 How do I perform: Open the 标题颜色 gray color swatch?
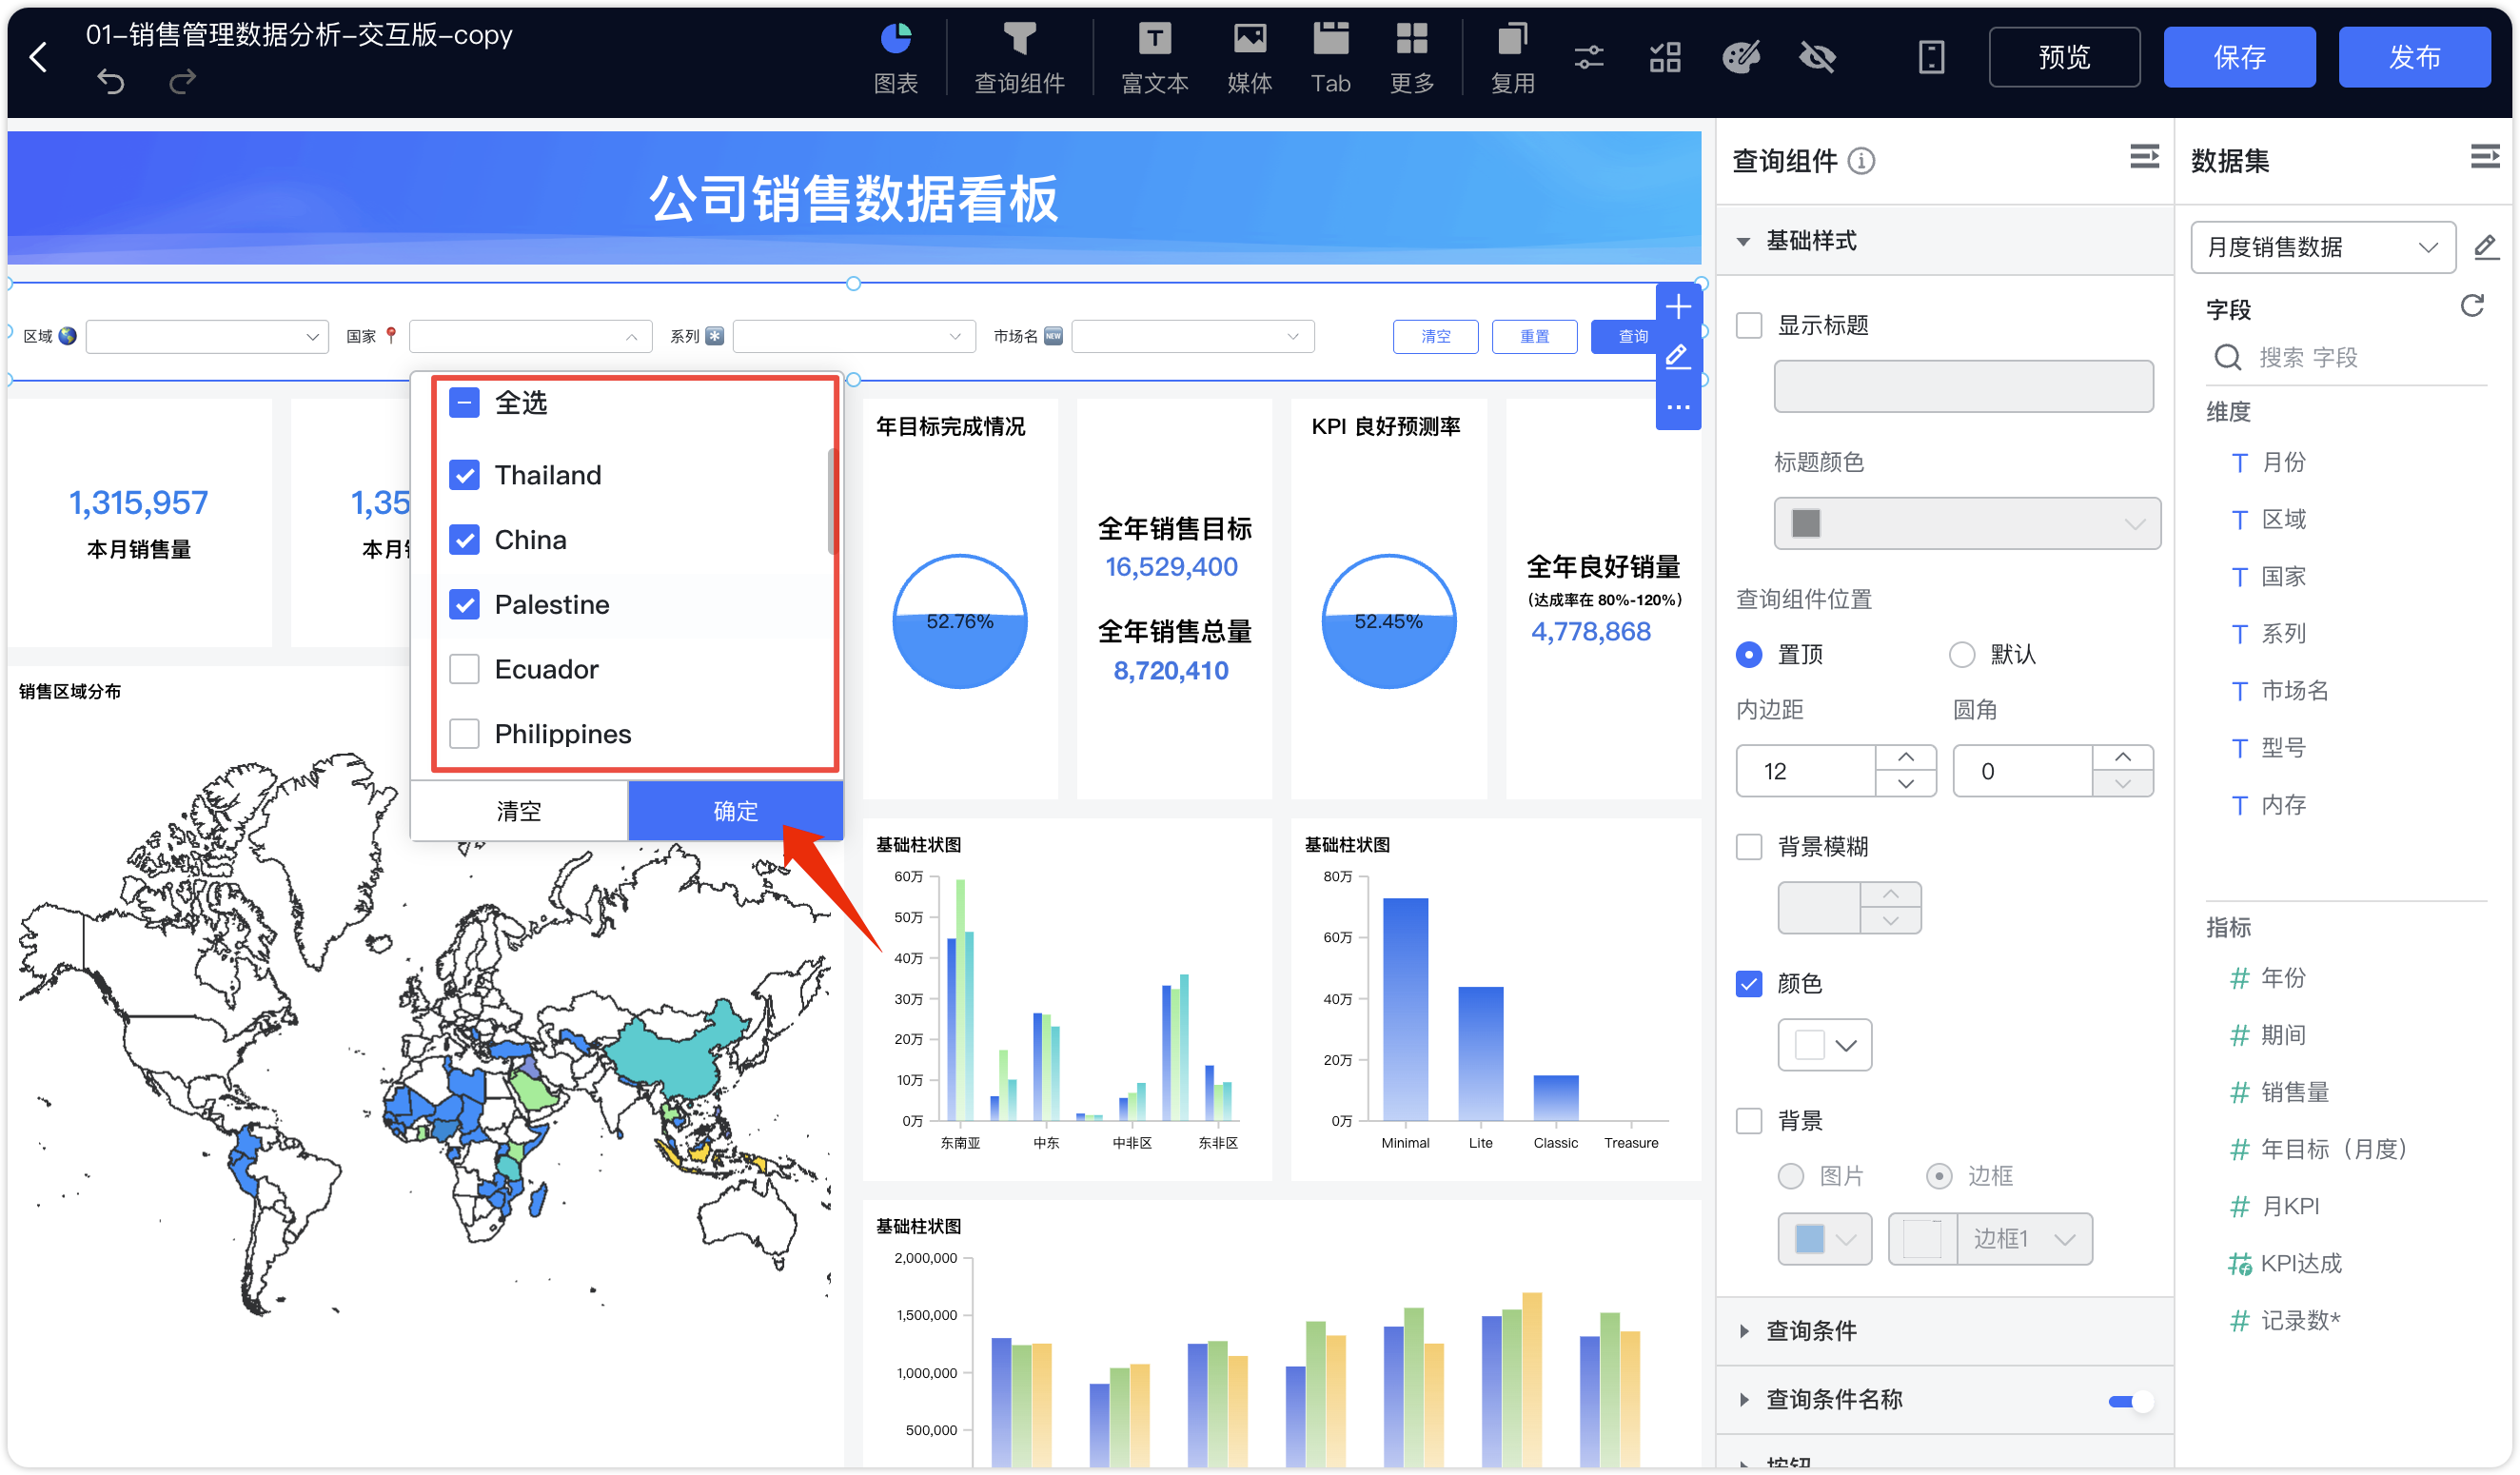coord(1966,523)
